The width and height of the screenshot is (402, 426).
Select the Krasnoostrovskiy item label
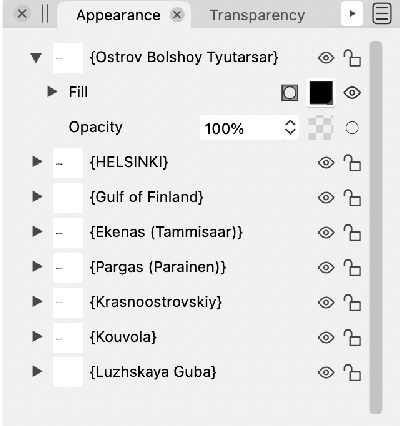tap(156, 302)
